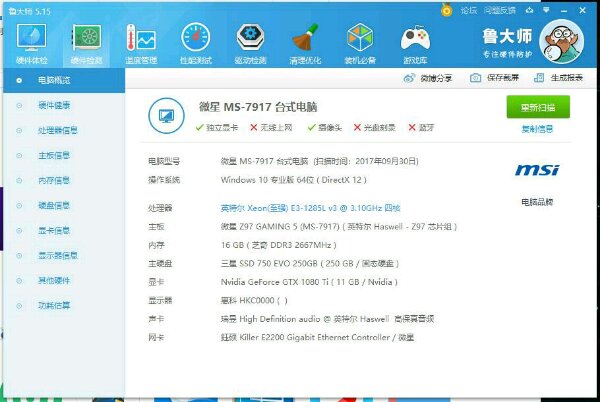Click the 电脑品牌 label under MSI logo
The width and height of the screenshot is (600, 402).
pyautogui.click(x=537, y=202)
